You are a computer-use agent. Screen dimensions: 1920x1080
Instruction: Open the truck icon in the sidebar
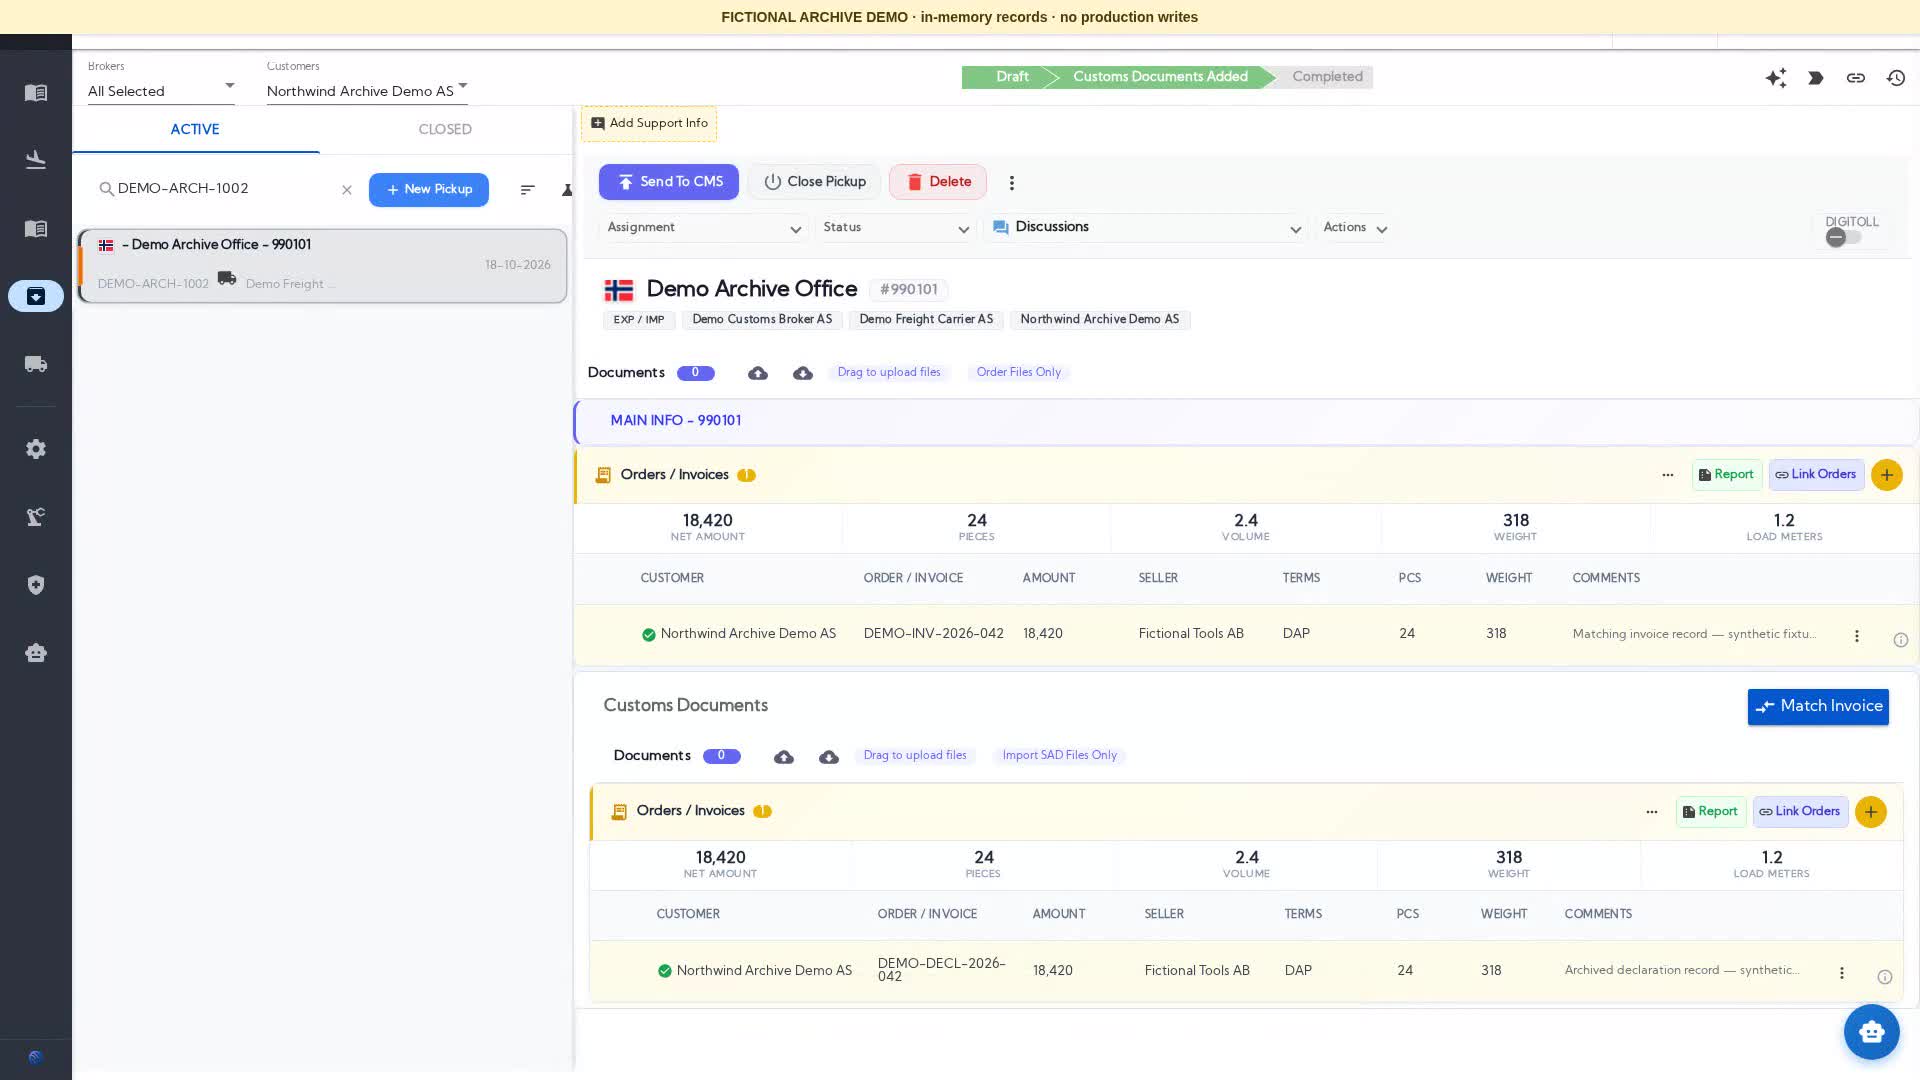click(x=36, y=364)
